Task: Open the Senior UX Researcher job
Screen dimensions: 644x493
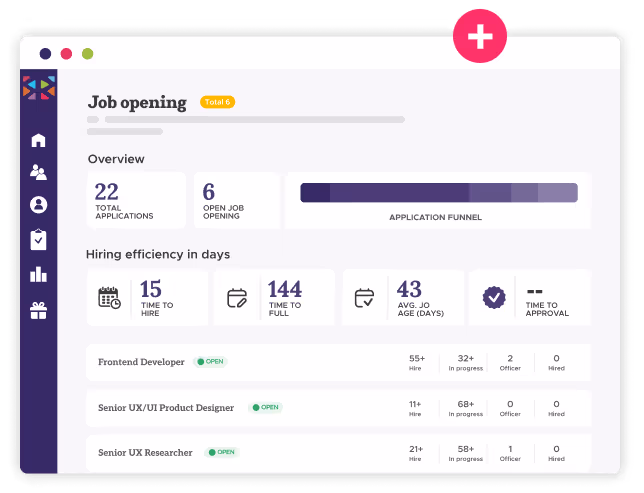Action: pyautogui.click(x=339, y=453)
